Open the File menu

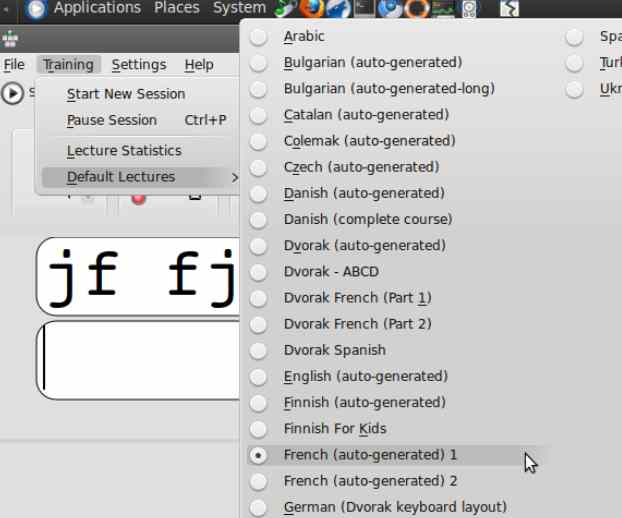[x=14, y=64]
